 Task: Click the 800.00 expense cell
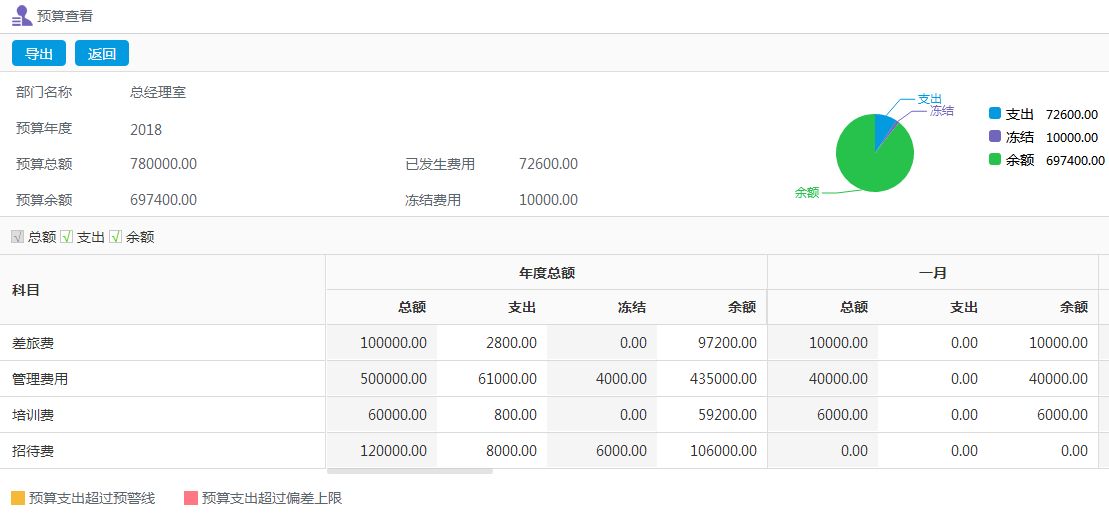click(x=492, y=416)
